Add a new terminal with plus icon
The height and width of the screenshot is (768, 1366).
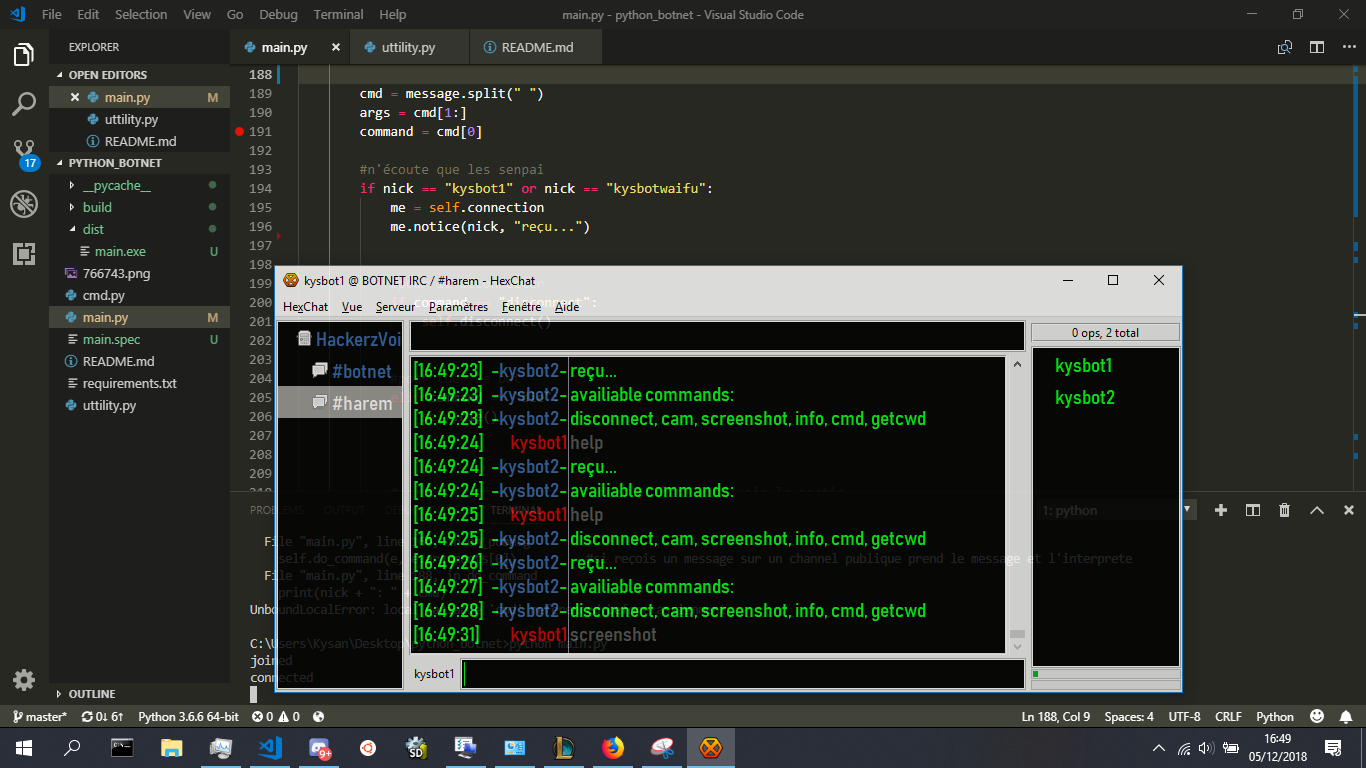tap(1220, 510)
